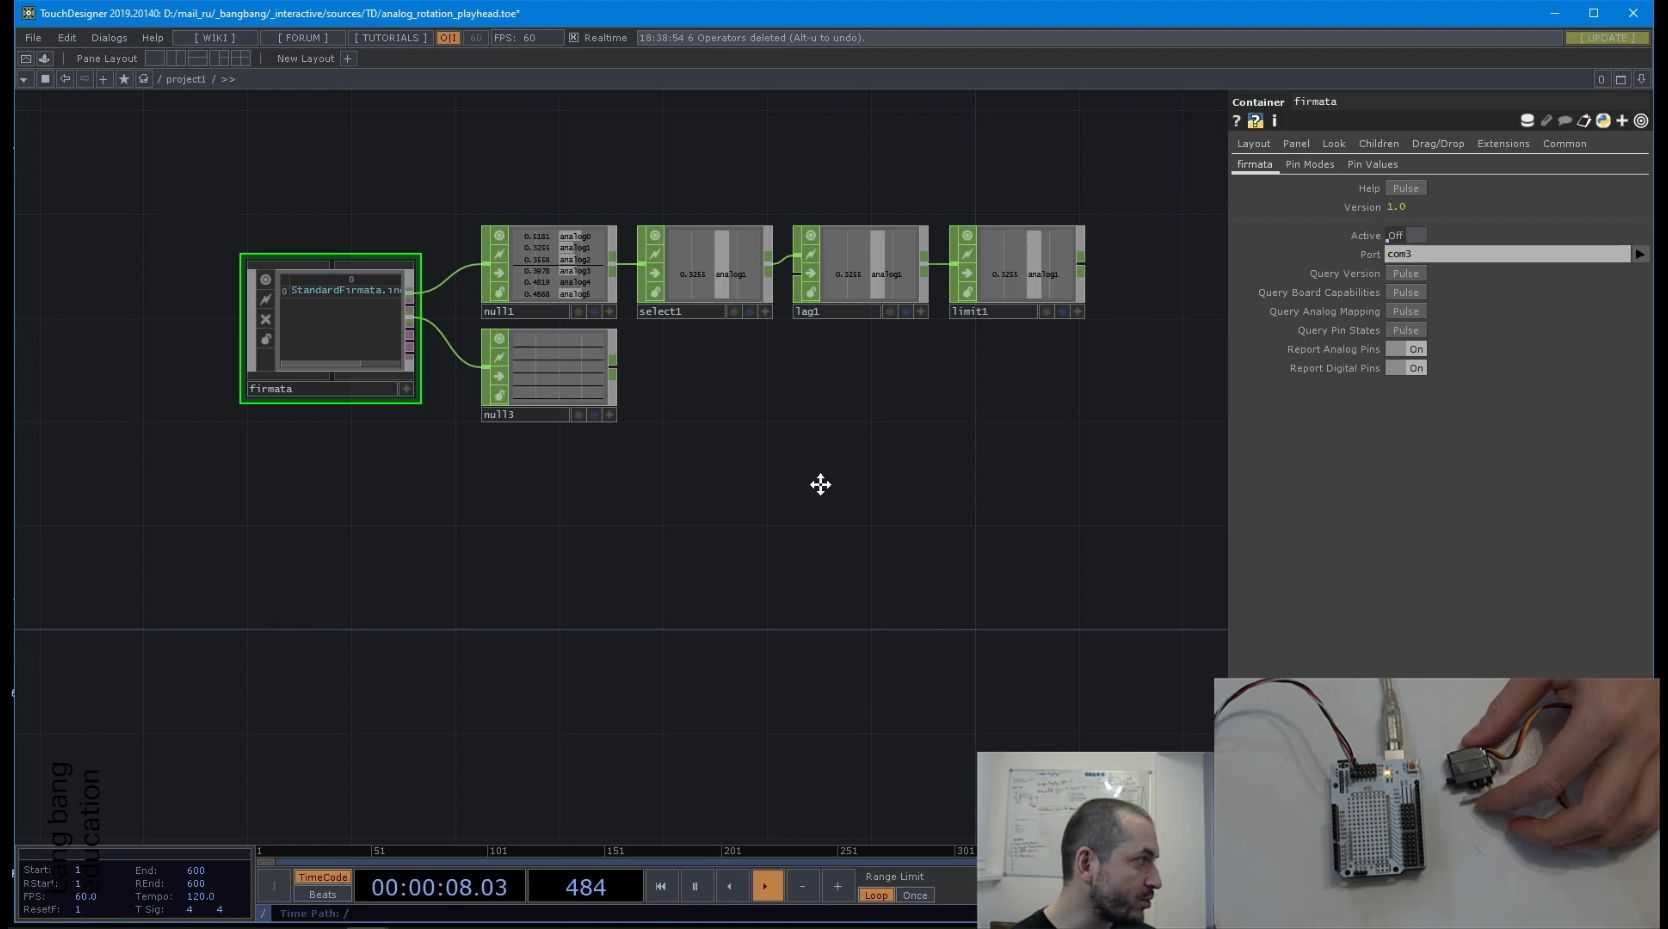Toggle the Active Off switch
1668x929 pixels.
(x=1406, y=236)
